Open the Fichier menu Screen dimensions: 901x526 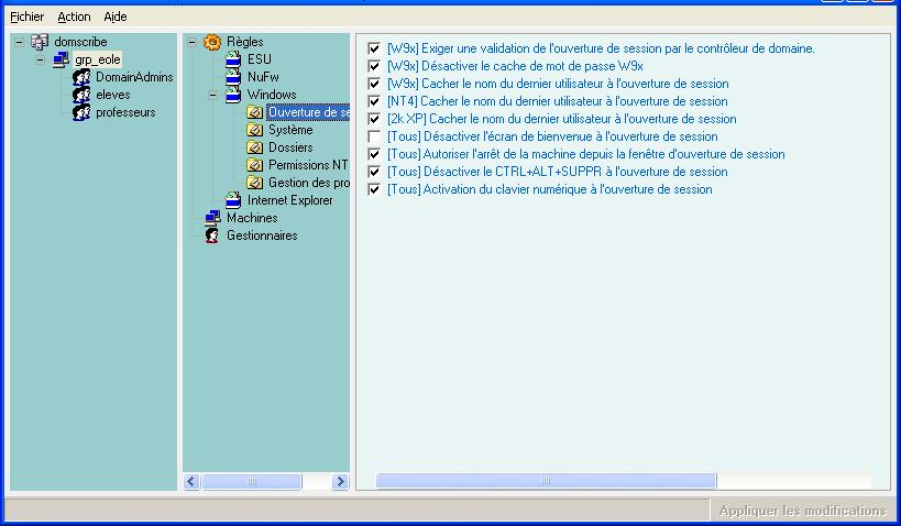[27, 17]
